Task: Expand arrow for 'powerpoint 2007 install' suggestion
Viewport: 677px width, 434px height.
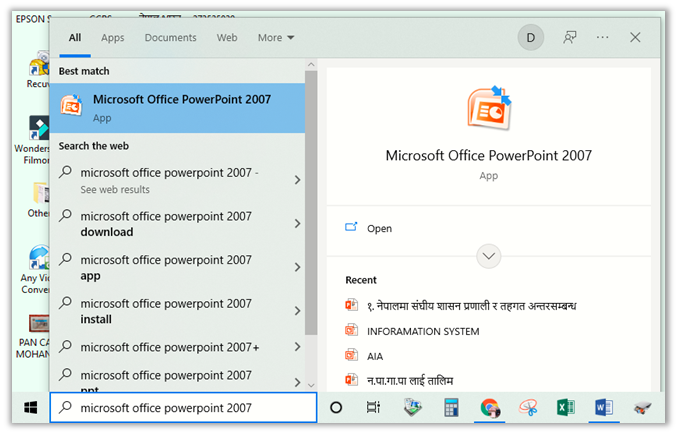Action: coord(297,311)
